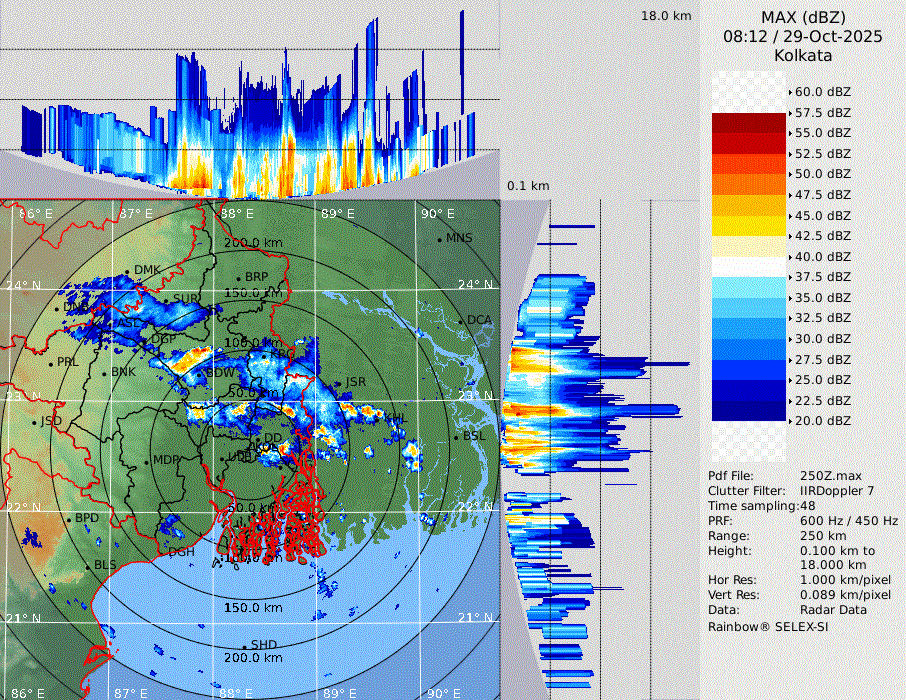This screenshot has height=700, width=906.
Task: Pick the 35.0 dBZ legend label
Action: pyautogui.click(x=822, y=298)
